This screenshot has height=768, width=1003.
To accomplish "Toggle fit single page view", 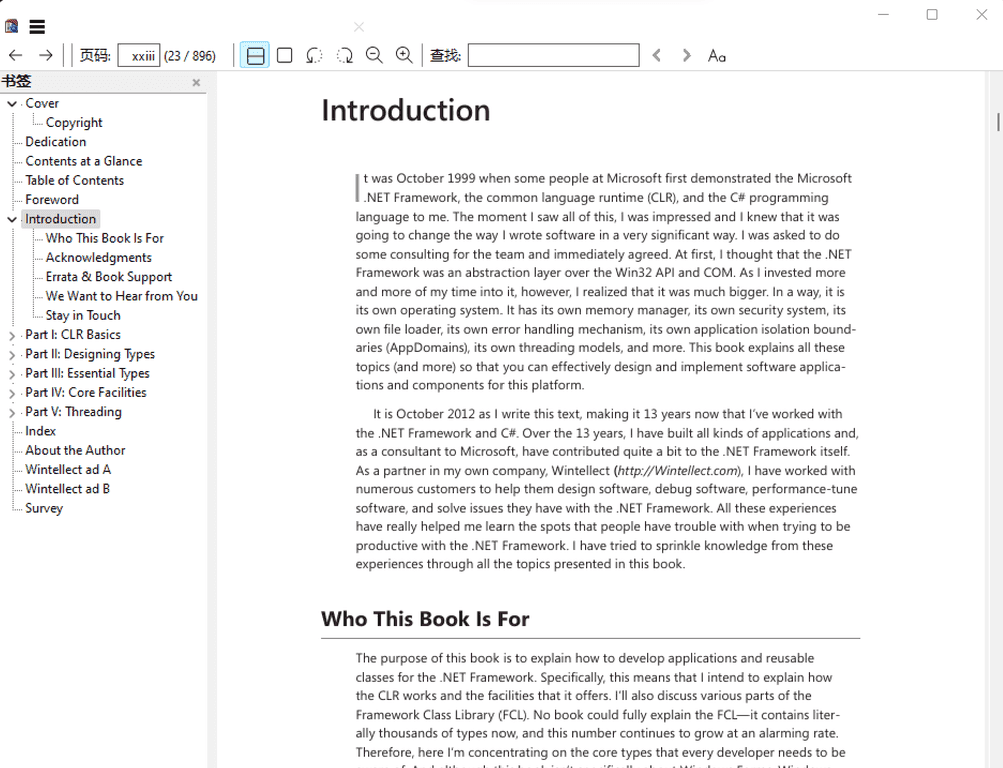I will [285, 56].
